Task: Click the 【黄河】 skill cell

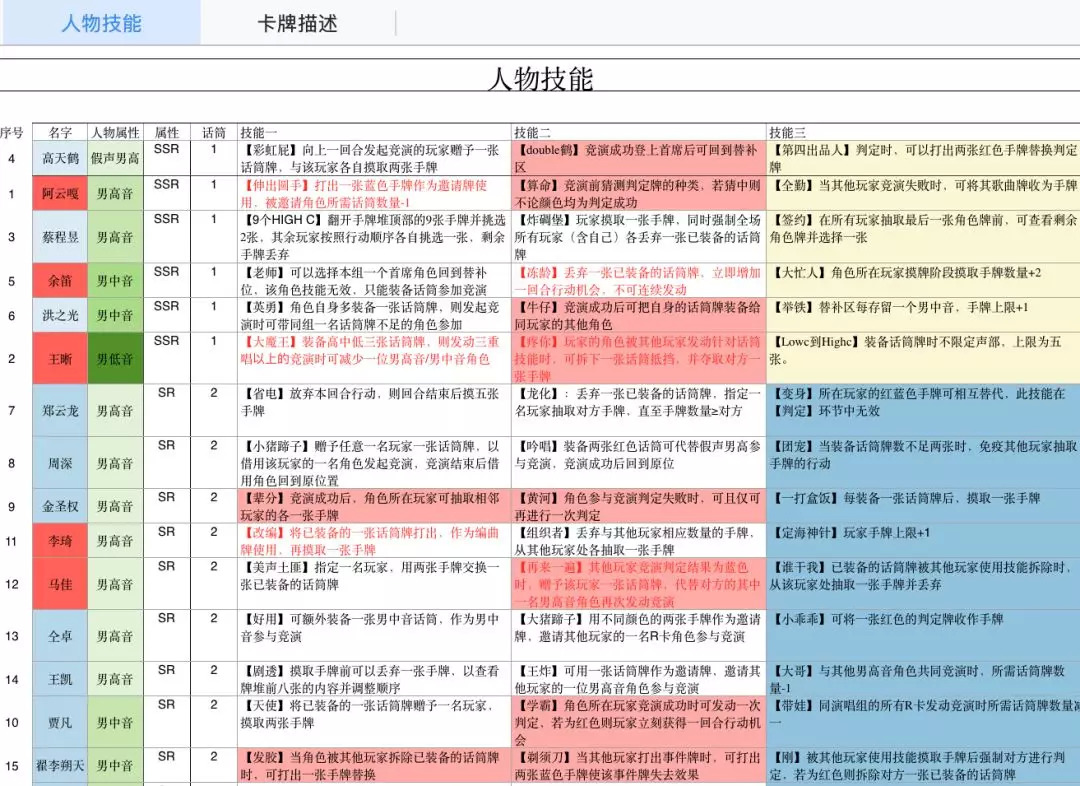Action: point(639,506)
